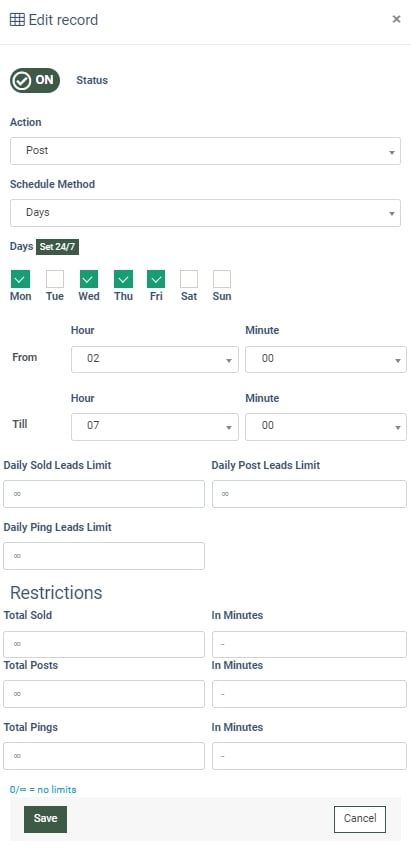This screenshot has width=411, height=851.
Task: Check the Sun checkbox
Action: coord(222,279)
